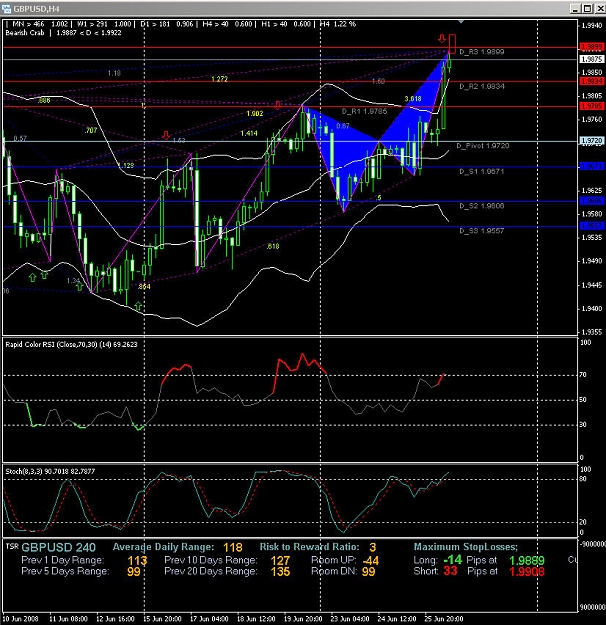Click the 1.9940 price at scale top

[592, 26]
